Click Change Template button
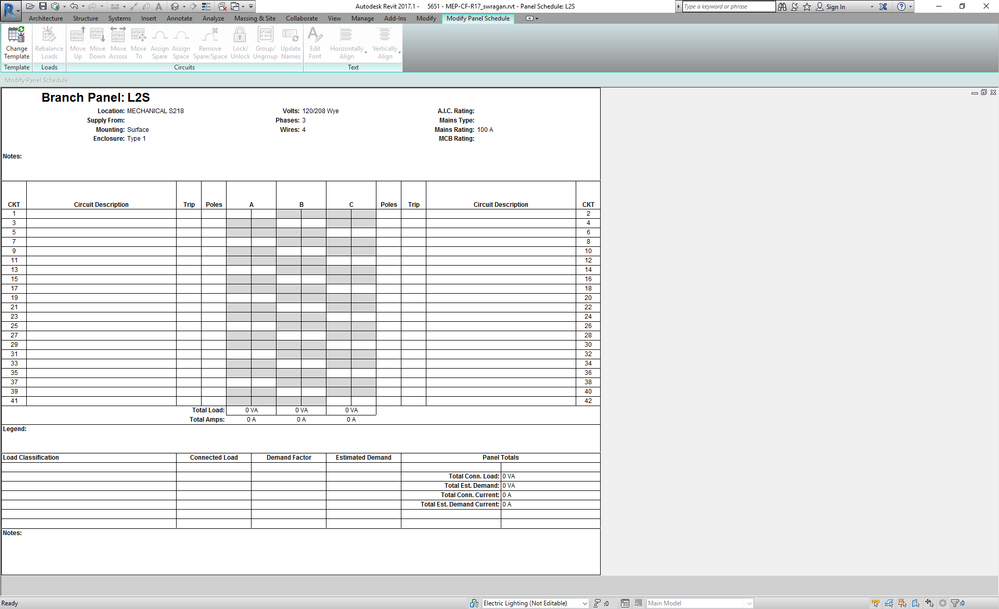This screenshot has height=609, width=999. [x=17, y=43]
